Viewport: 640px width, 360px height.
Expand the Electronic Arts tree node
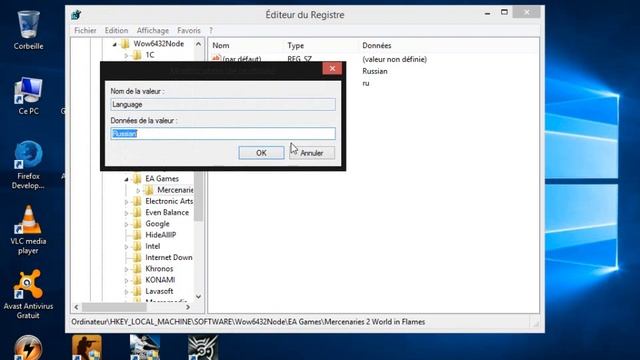tap(126, 202)
